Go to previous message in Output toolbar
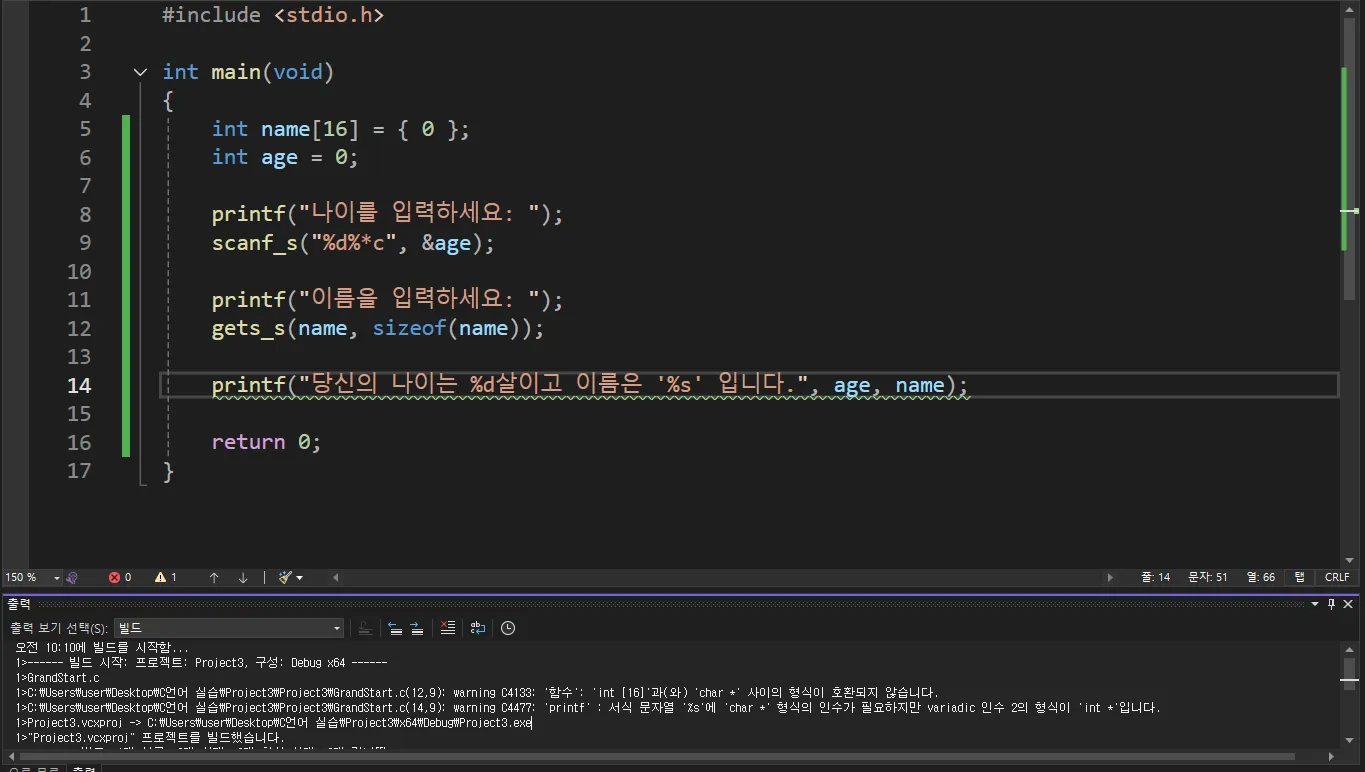This screenshot has width=1365, height=772. coord(395,628)
